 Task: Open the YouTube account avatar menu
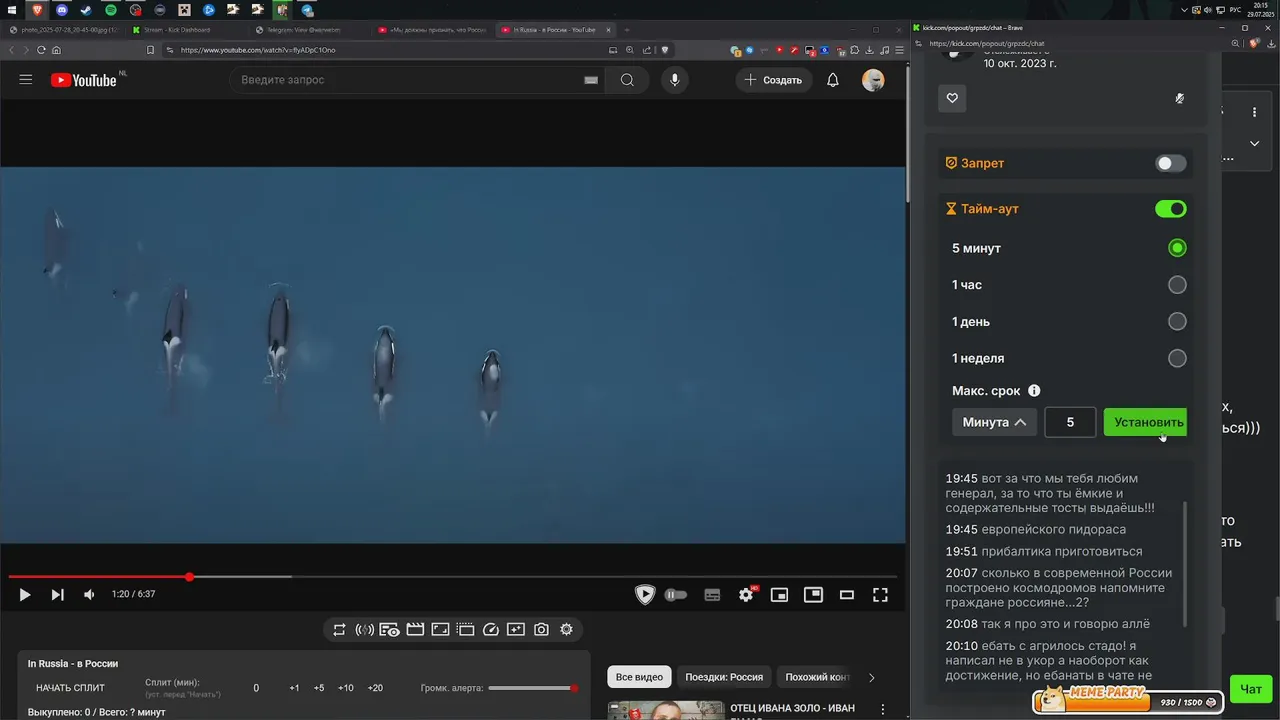873,80
